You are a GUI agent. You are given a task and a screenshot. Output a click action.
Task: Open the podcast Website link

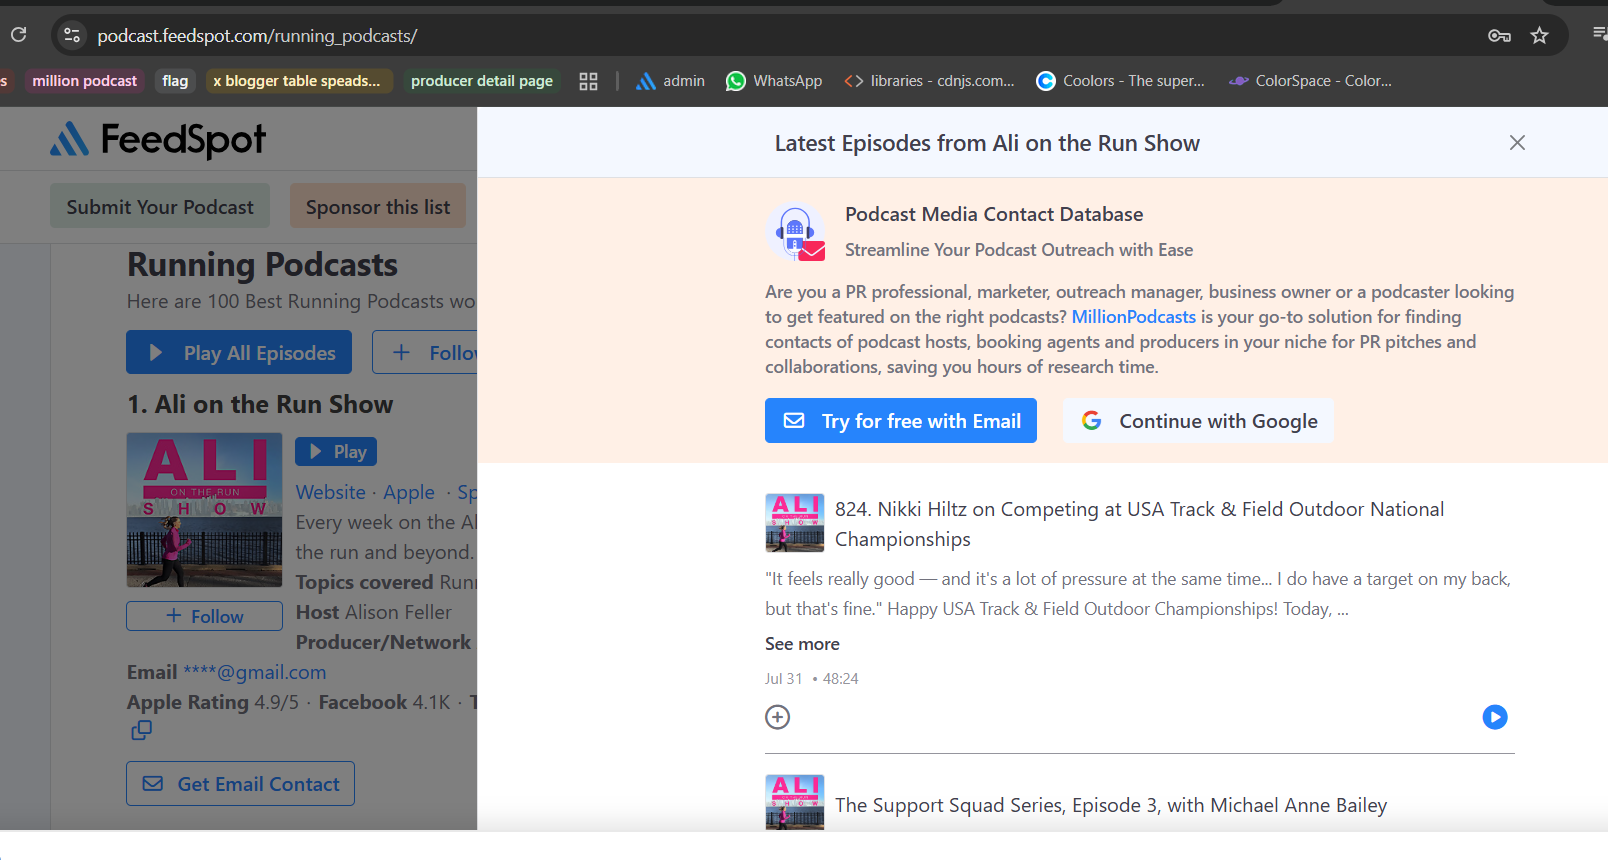(x=330, y=492)
